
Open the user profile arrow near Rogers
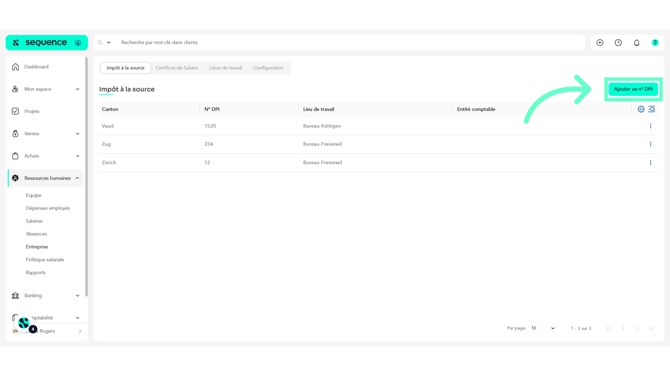coord(80,331)
